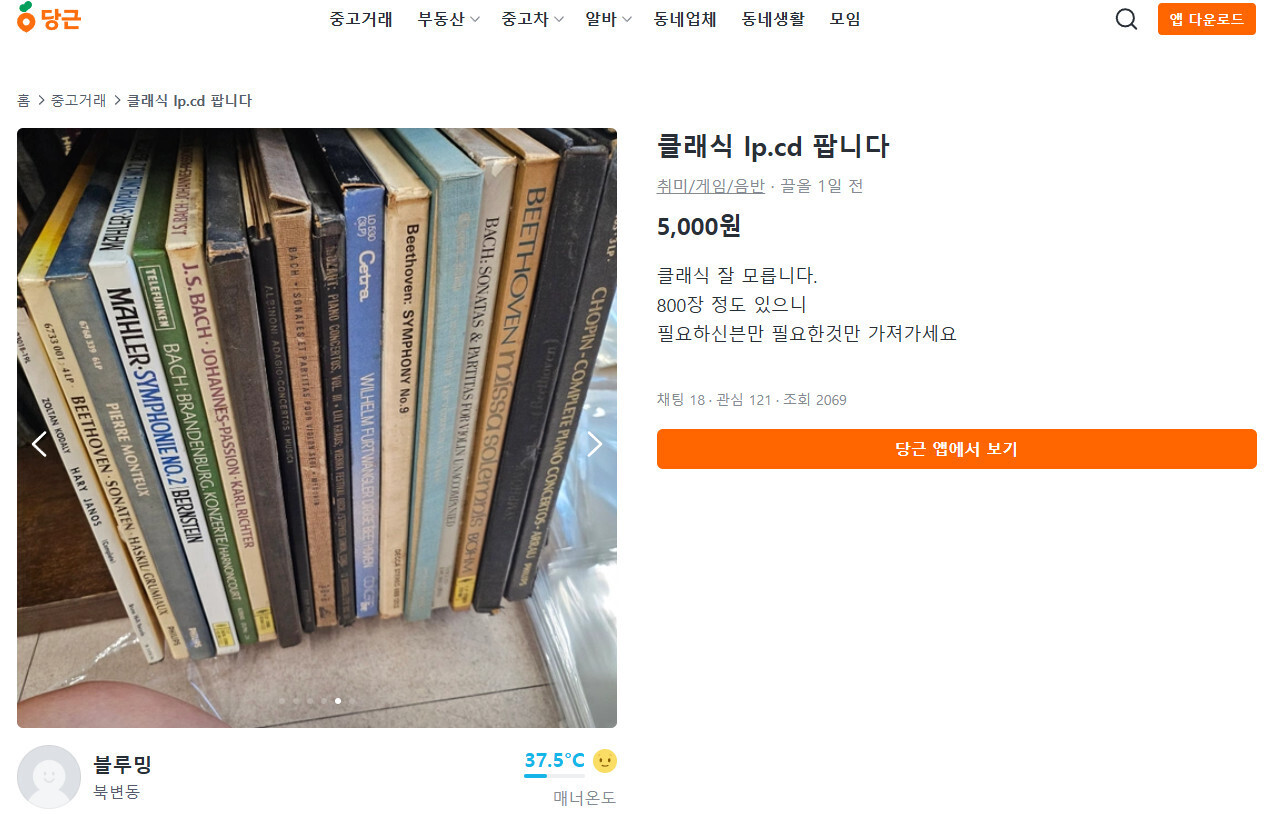The image size is (1264, 815).
Task: Click chevron after 홈 in breadcrumb
Action: 41,101
